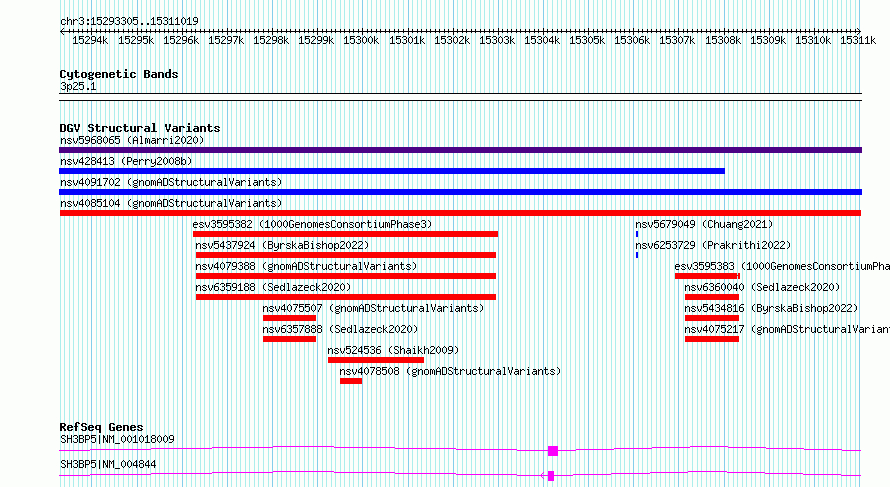890x487 pixels.
Task: Click the DGV Structural Variants track title
Action: pos(140,128)
